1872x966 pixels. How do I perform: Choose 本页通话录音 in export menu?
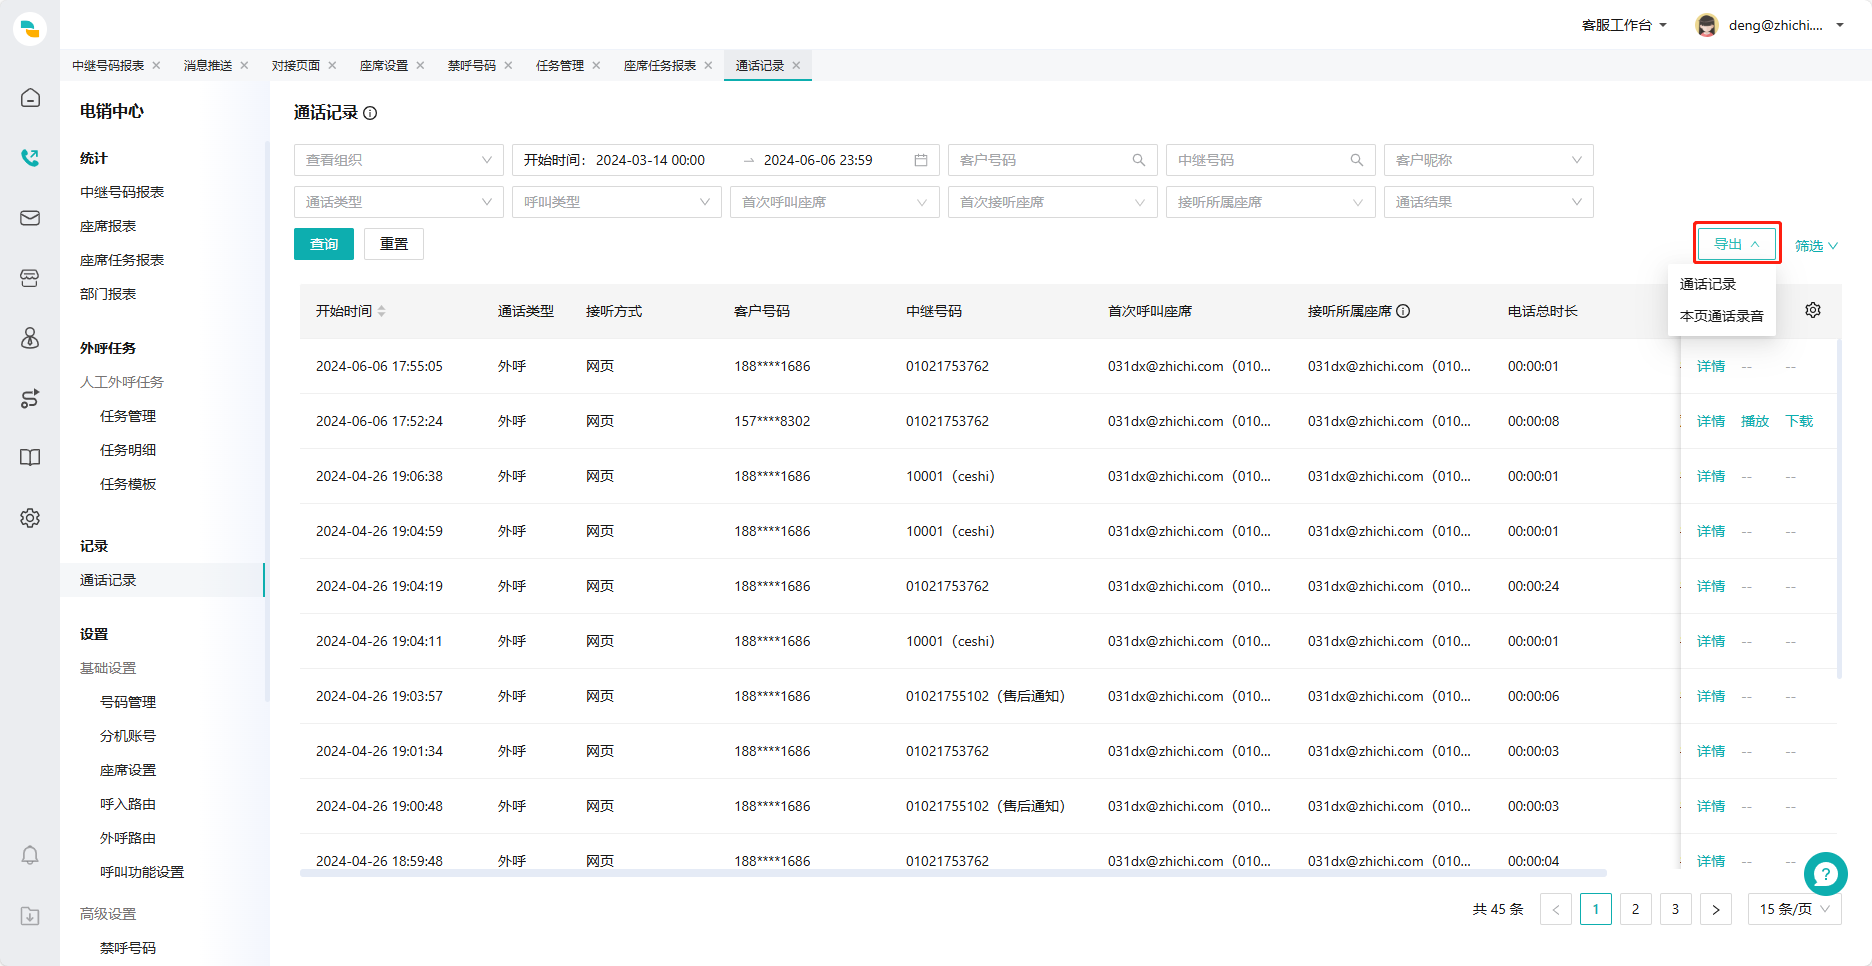[x=1722, y=316]
